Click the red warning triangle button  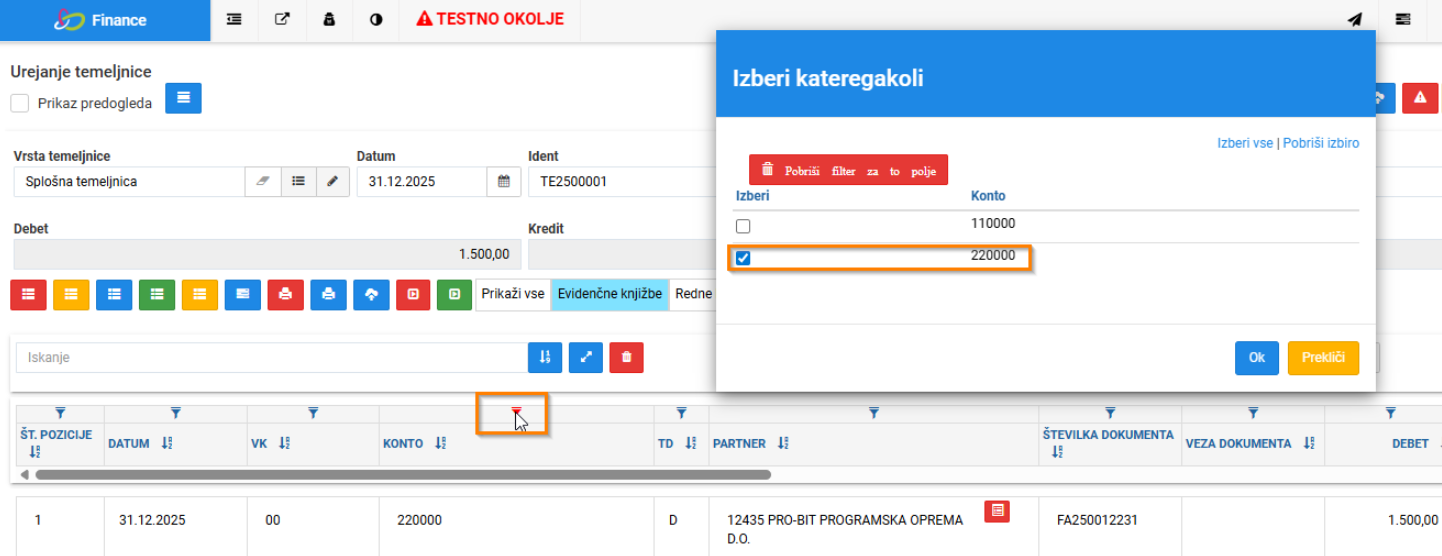1419,97
